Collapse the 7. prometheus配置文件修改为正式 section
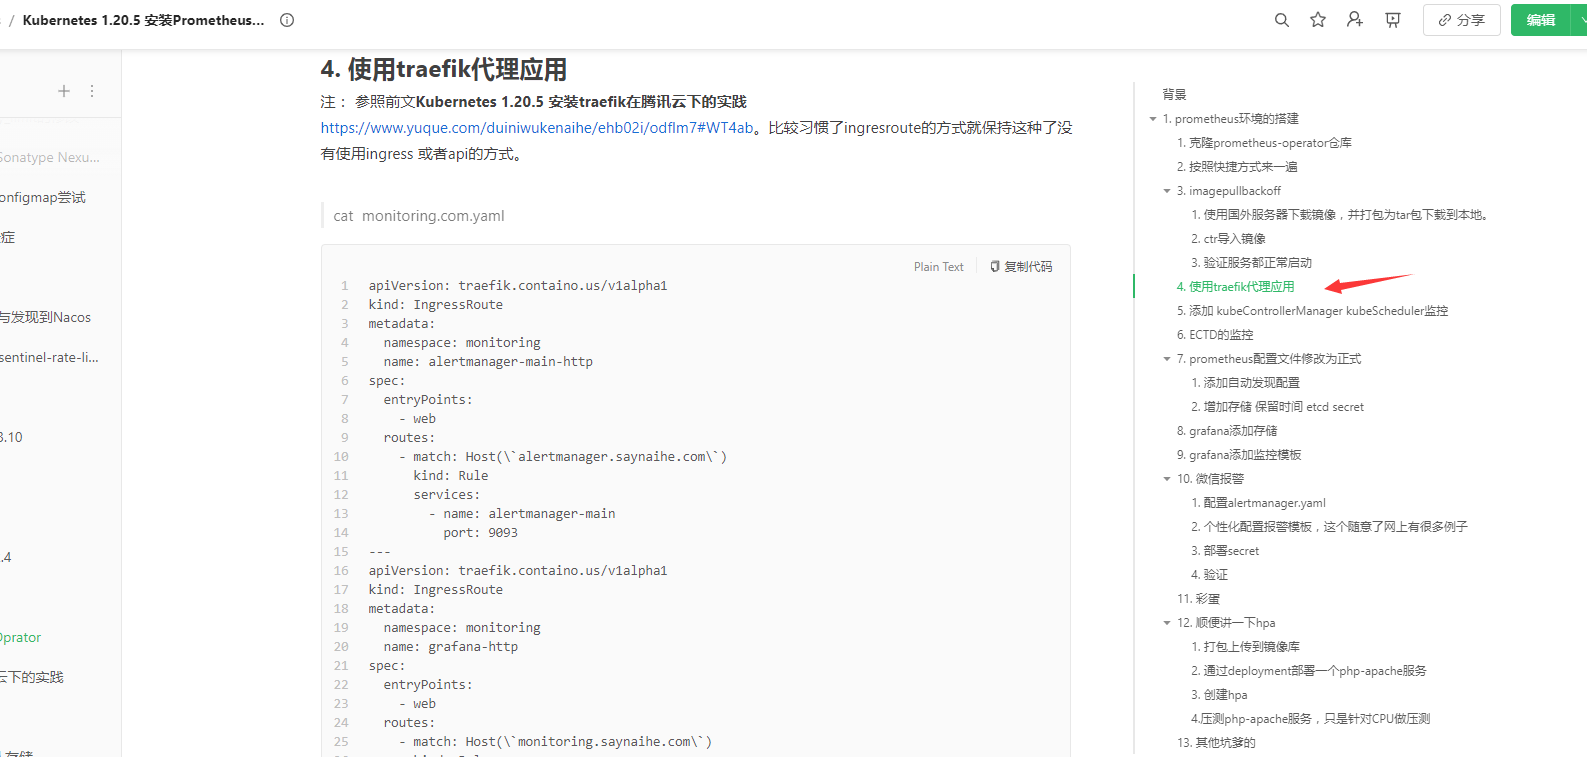This screenshot has height=757, width=1587. coord(1167,359)
